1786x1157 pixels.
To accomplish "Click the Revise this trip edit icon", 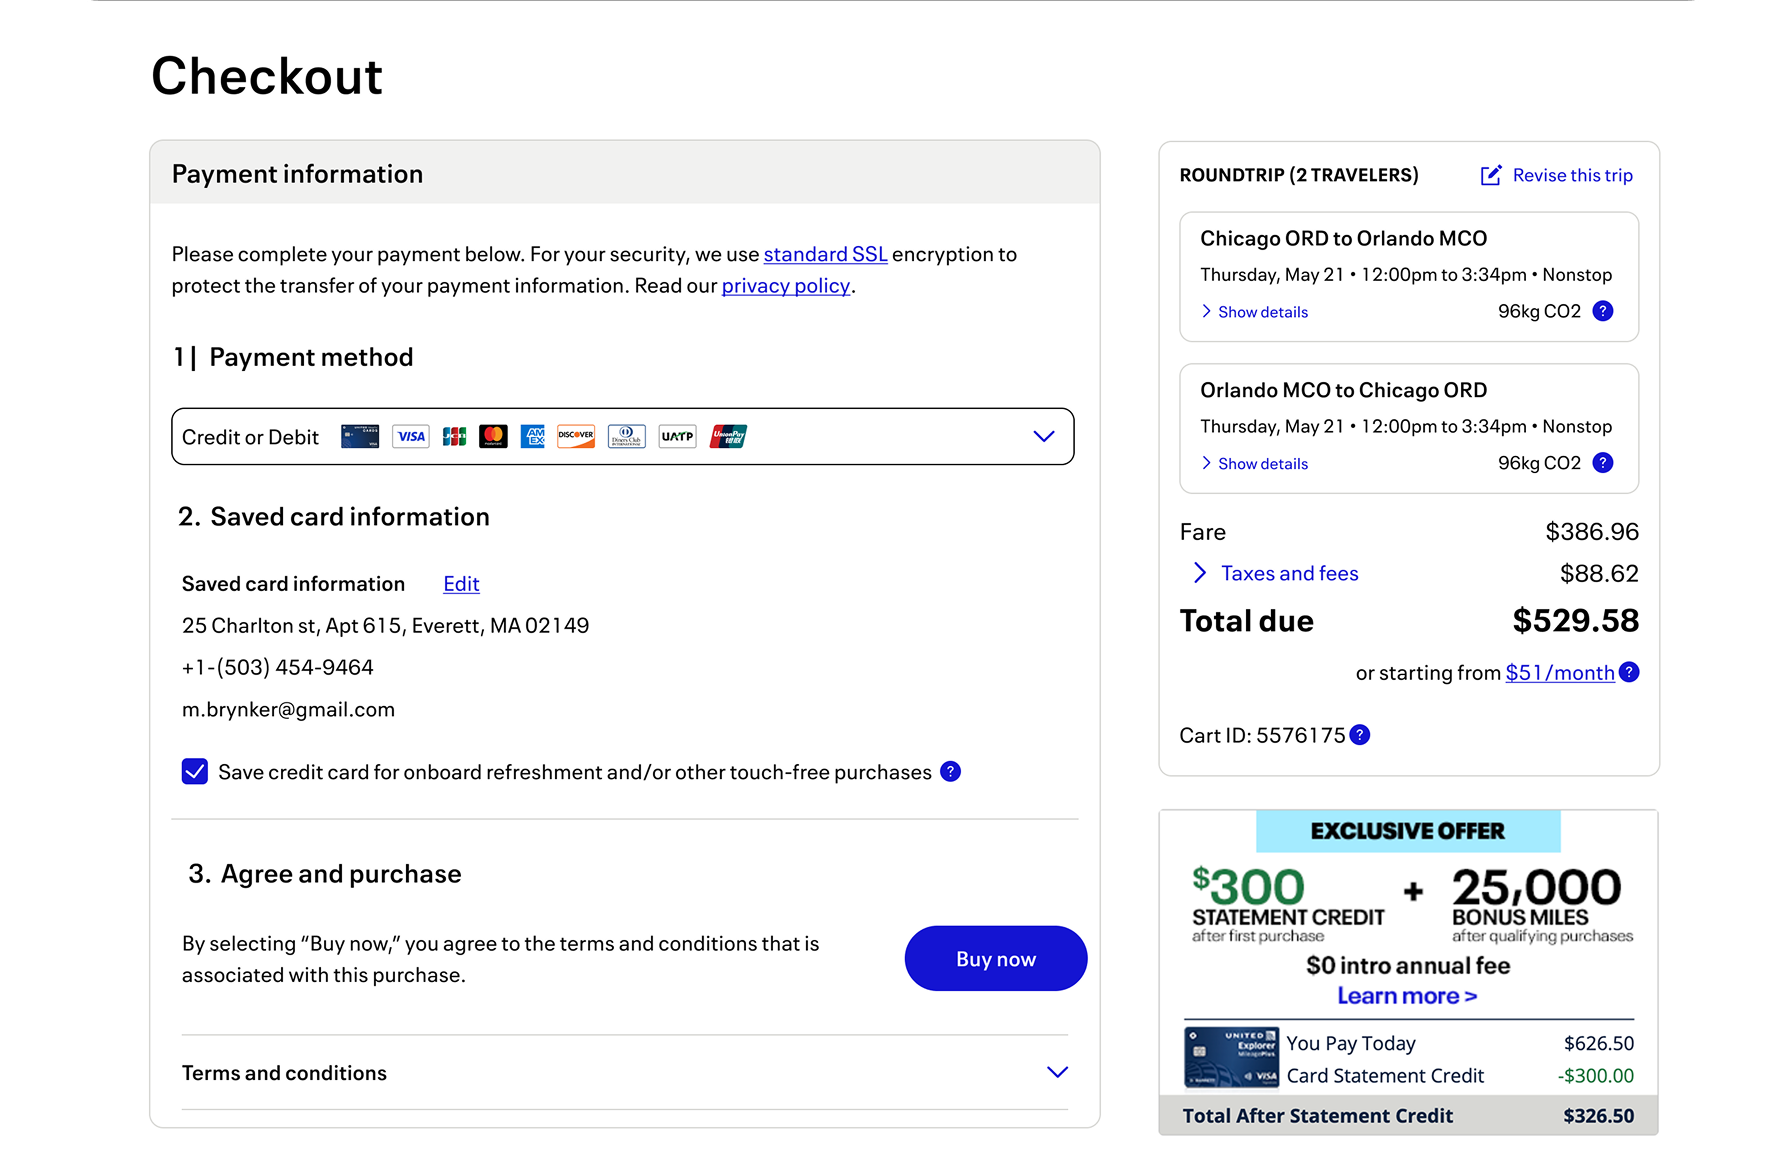I will tap(1491, 175).
